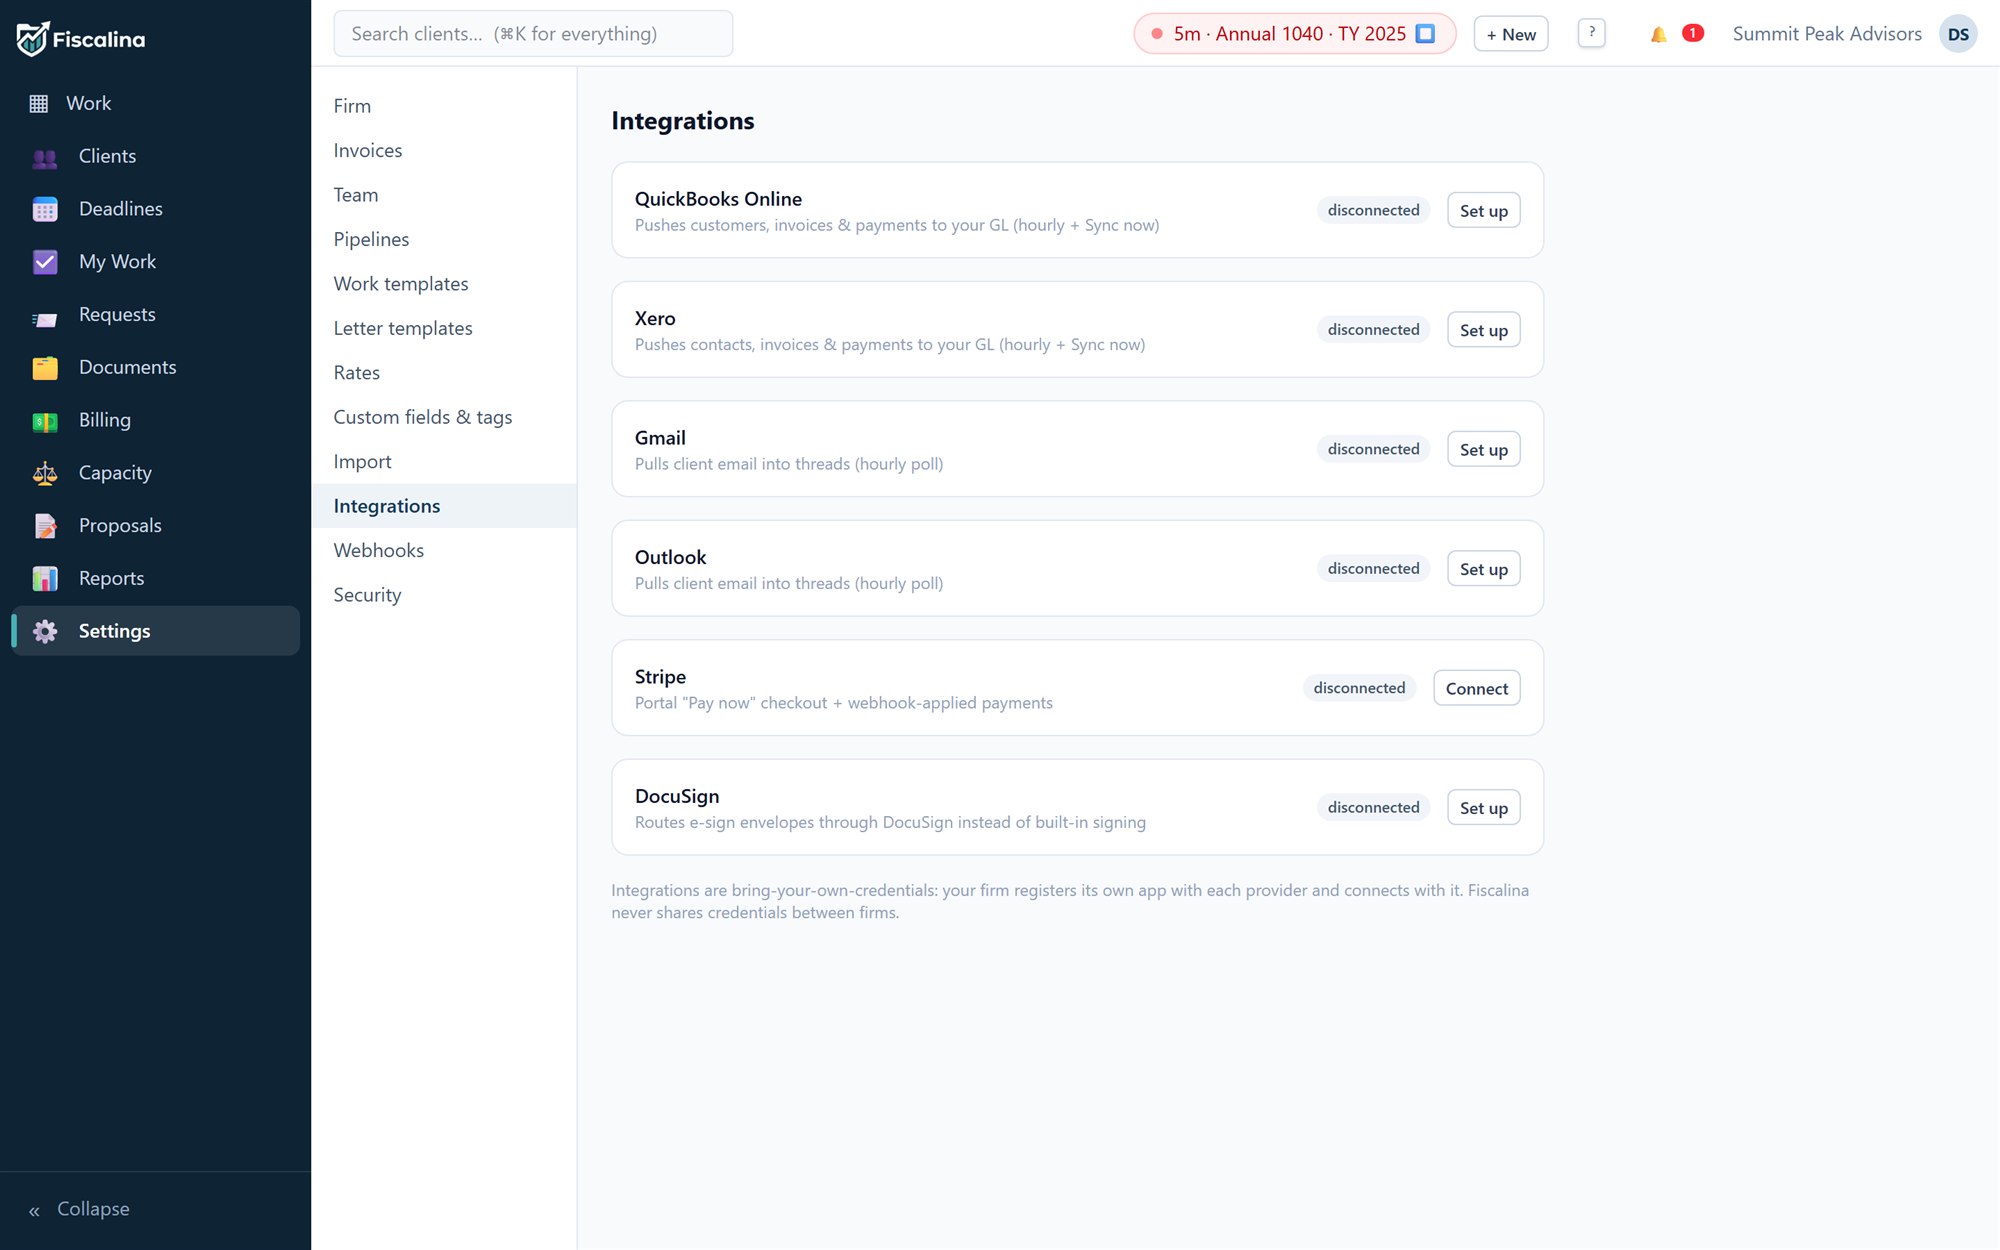Click the Settings gear icon
Screen dimensions: 2000x1250
click(45, 631)
